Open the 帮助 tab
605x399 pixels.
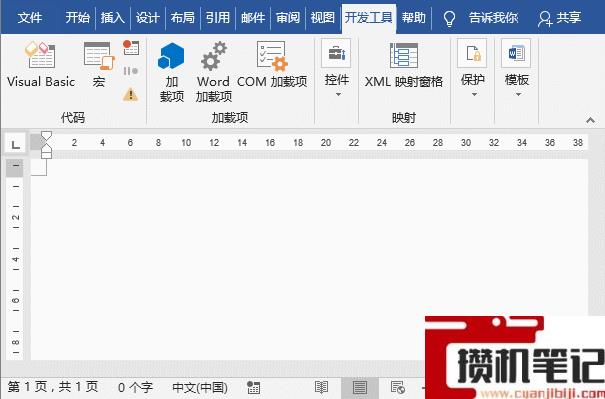[x=414, y=18]
